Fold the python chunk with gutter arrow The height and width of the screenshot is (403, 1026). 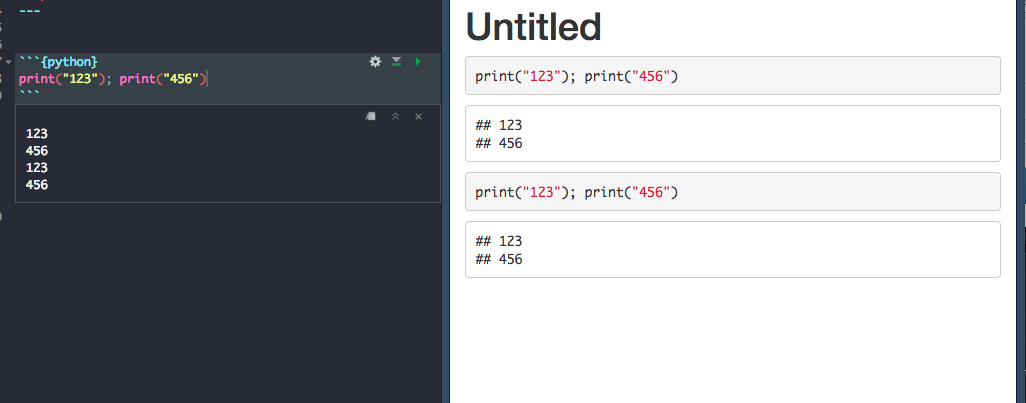click(8, 61)
